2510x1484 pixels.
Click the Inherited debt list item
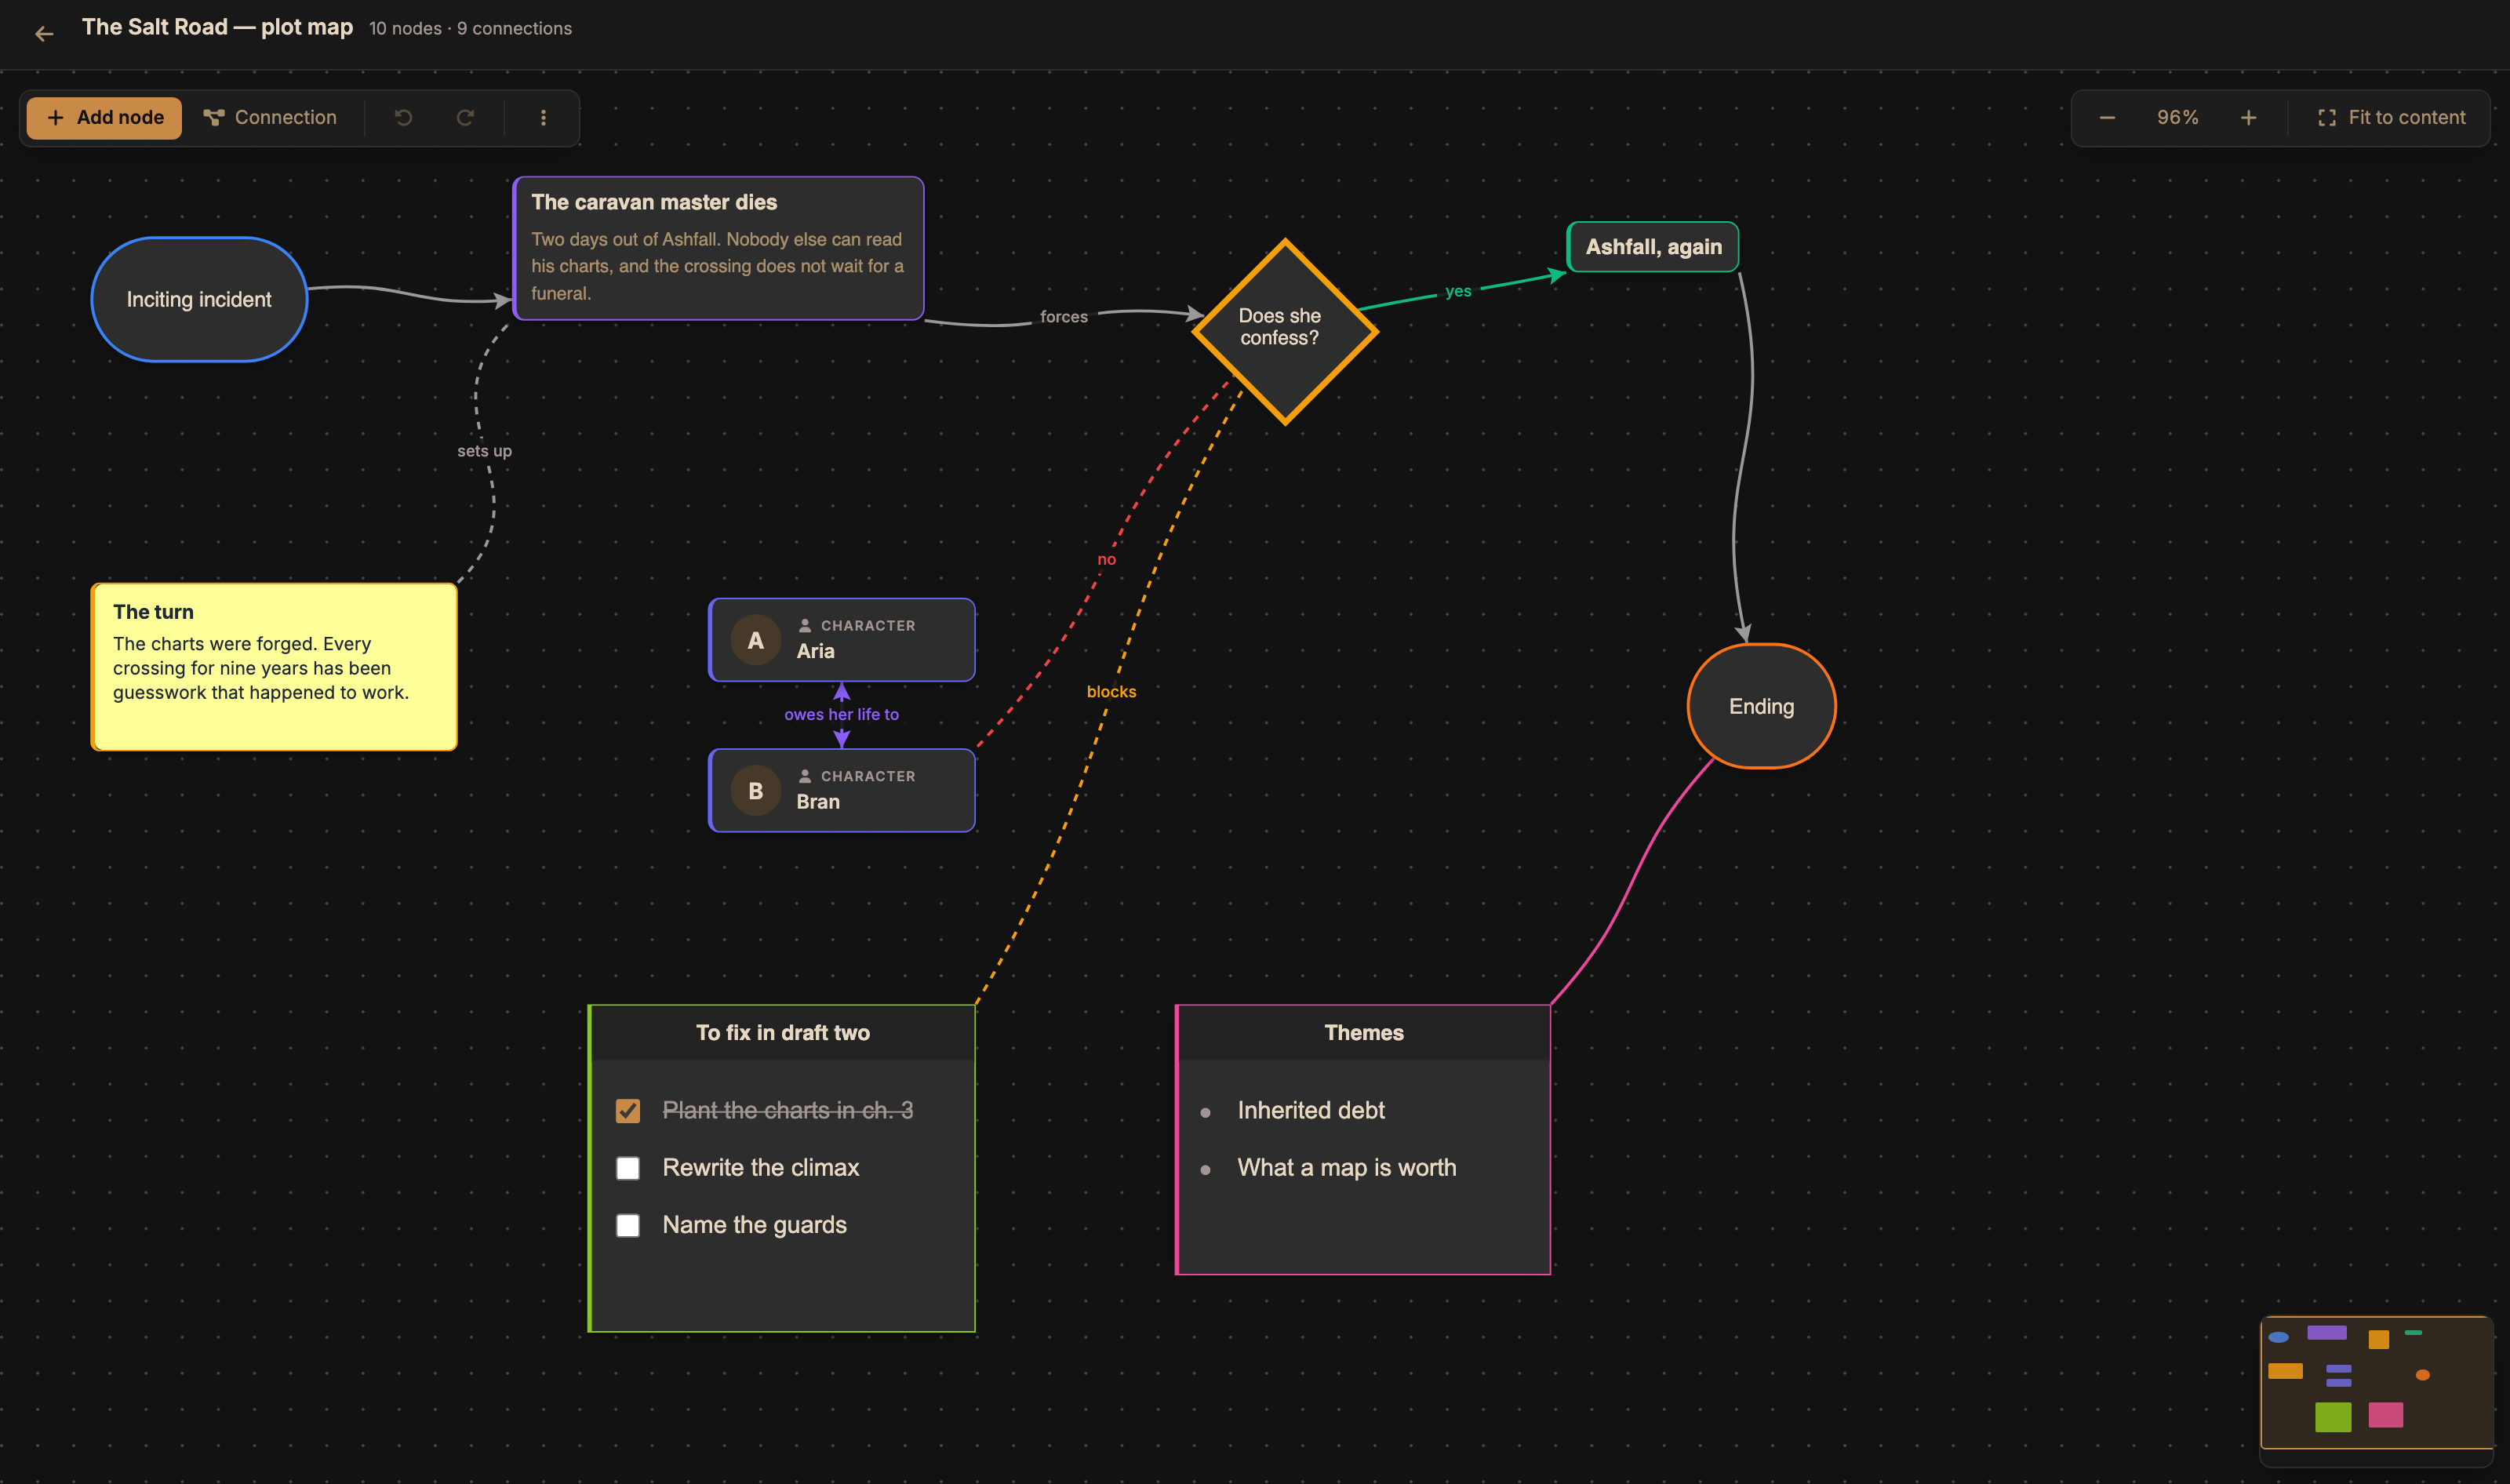(1311, 1110)
